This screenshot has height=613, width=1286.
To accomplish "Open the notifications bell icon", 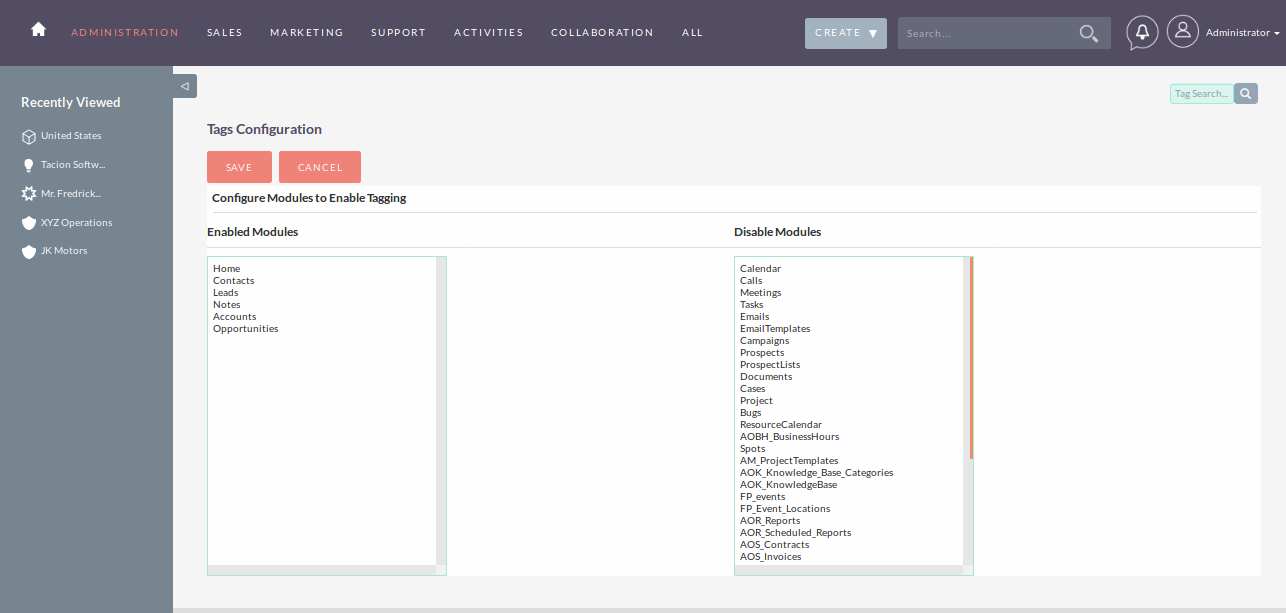I will 1142,32.
